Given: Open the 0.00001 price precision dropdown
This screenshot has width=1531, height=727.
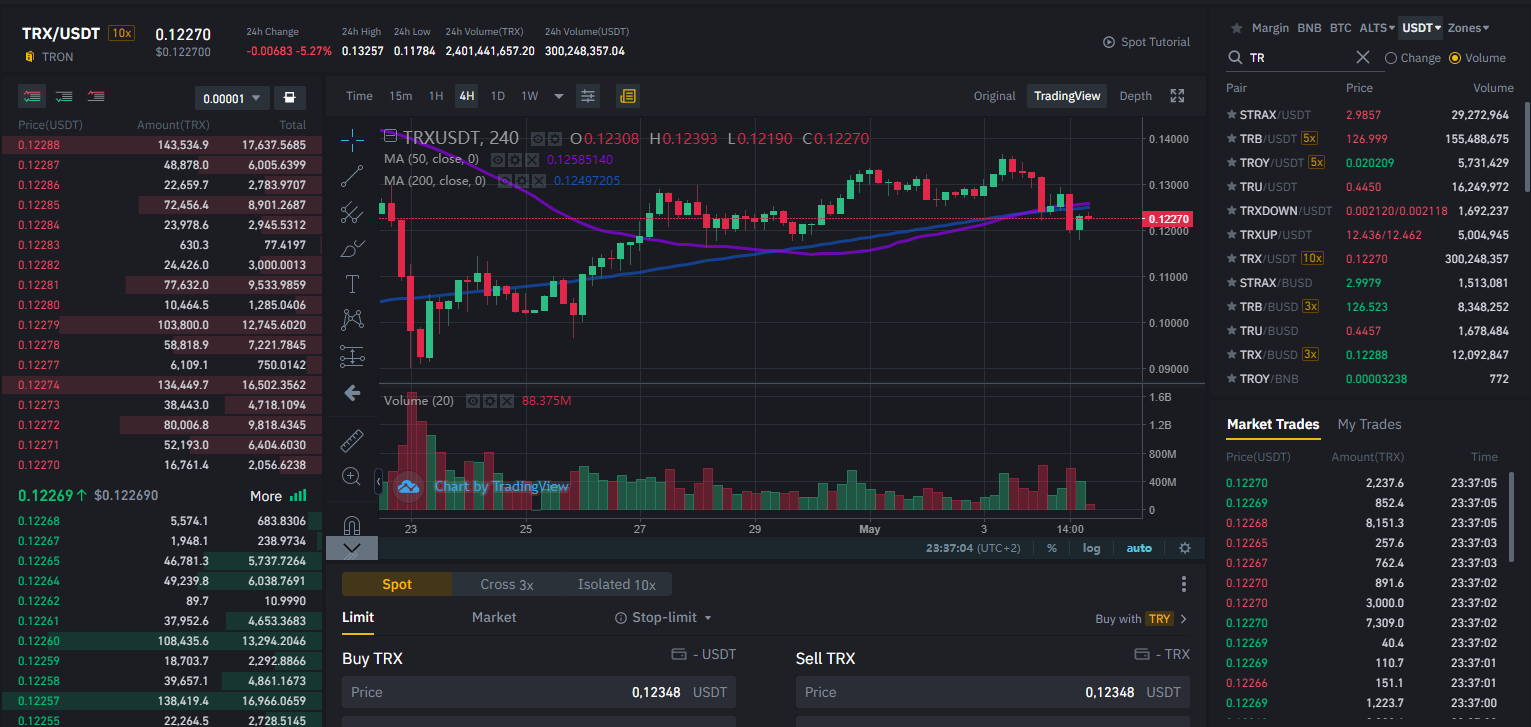Looking at the screenshot, I should coord(235,98).
